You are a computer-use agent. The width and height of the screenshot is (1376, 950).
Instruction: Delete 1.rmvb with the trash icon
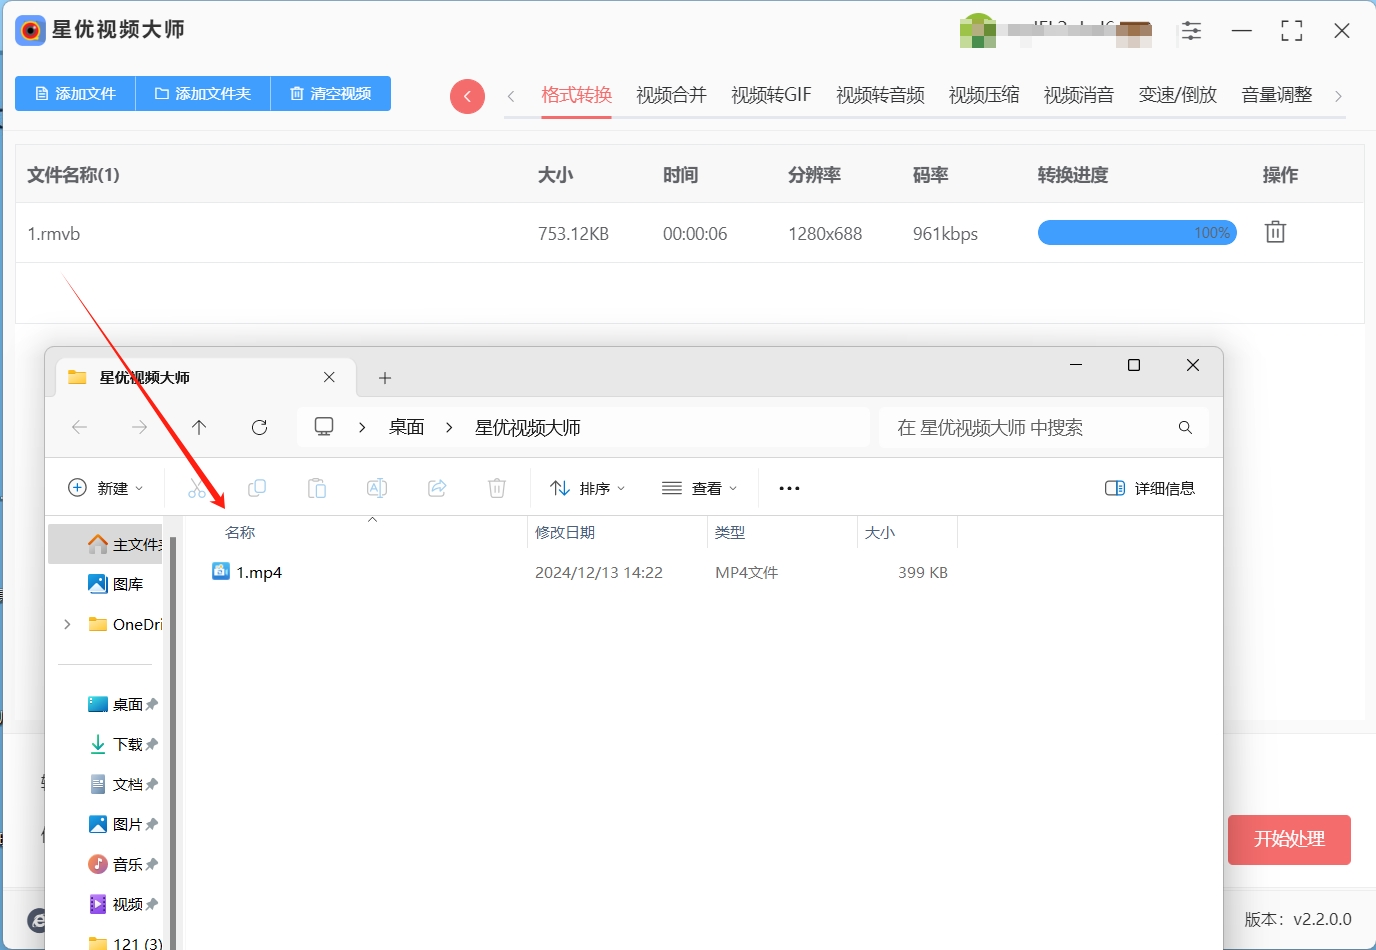pos(1275,232)
